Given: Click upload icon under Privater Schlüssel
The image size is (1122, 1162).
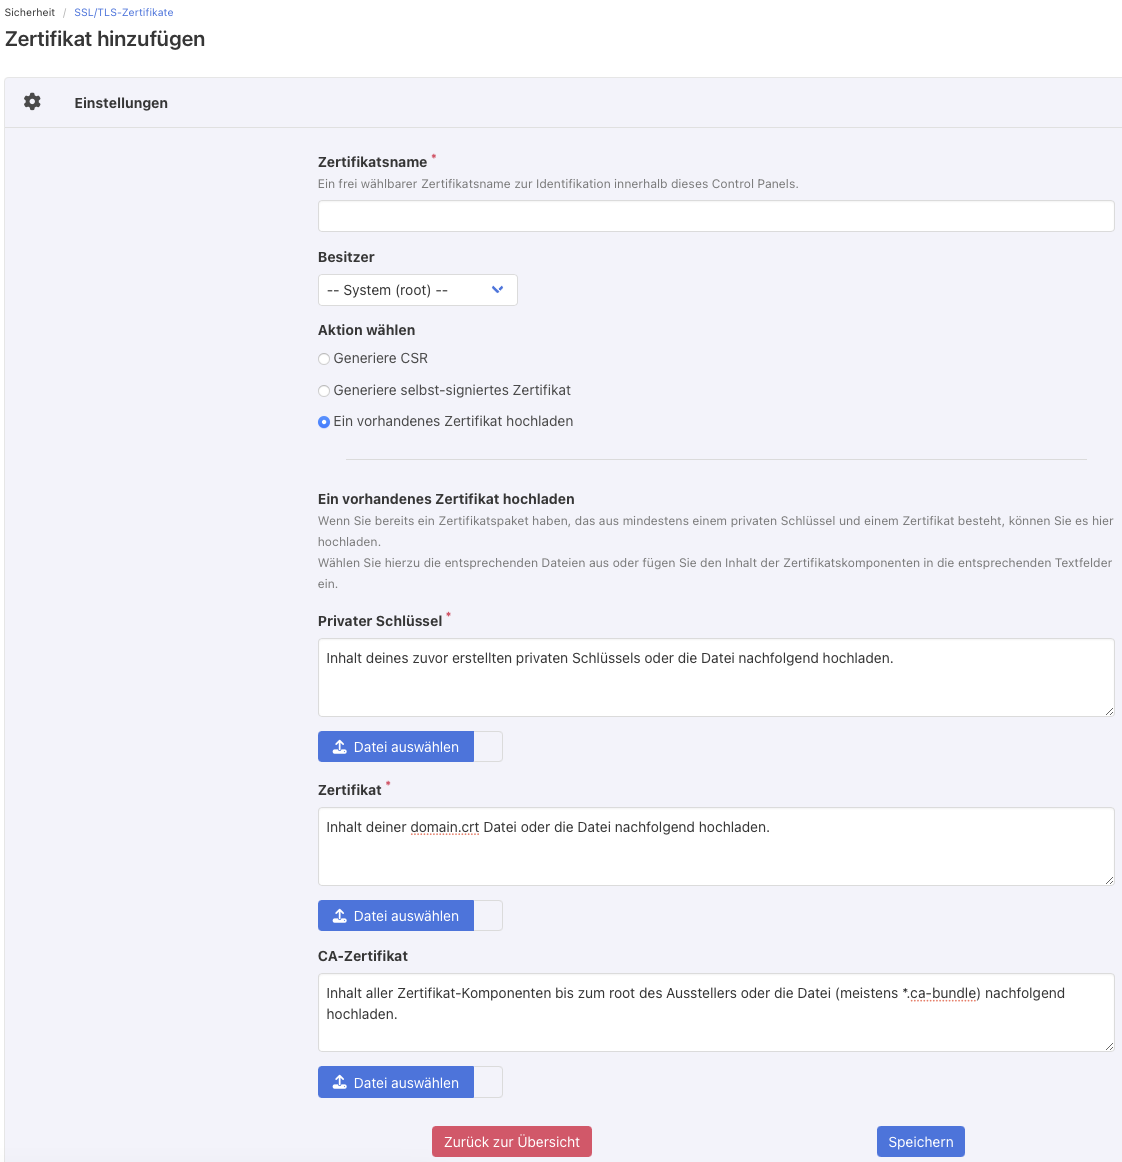Looking at the screenshot, I should coord(340,747).
